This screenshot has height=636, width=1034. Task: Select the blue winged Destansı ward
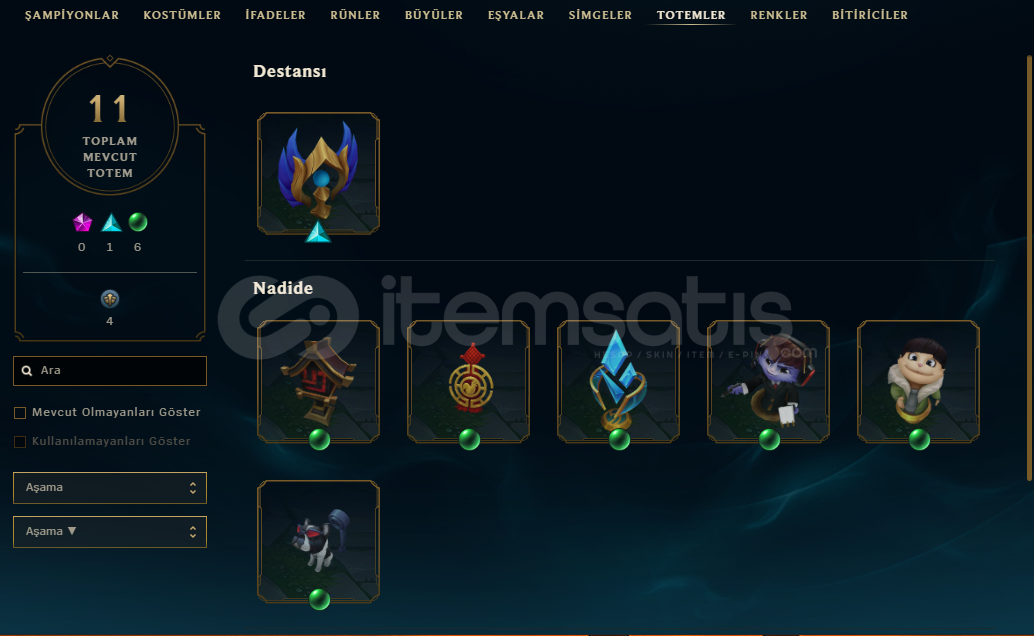pyautogui.click(x=319, y=174)
